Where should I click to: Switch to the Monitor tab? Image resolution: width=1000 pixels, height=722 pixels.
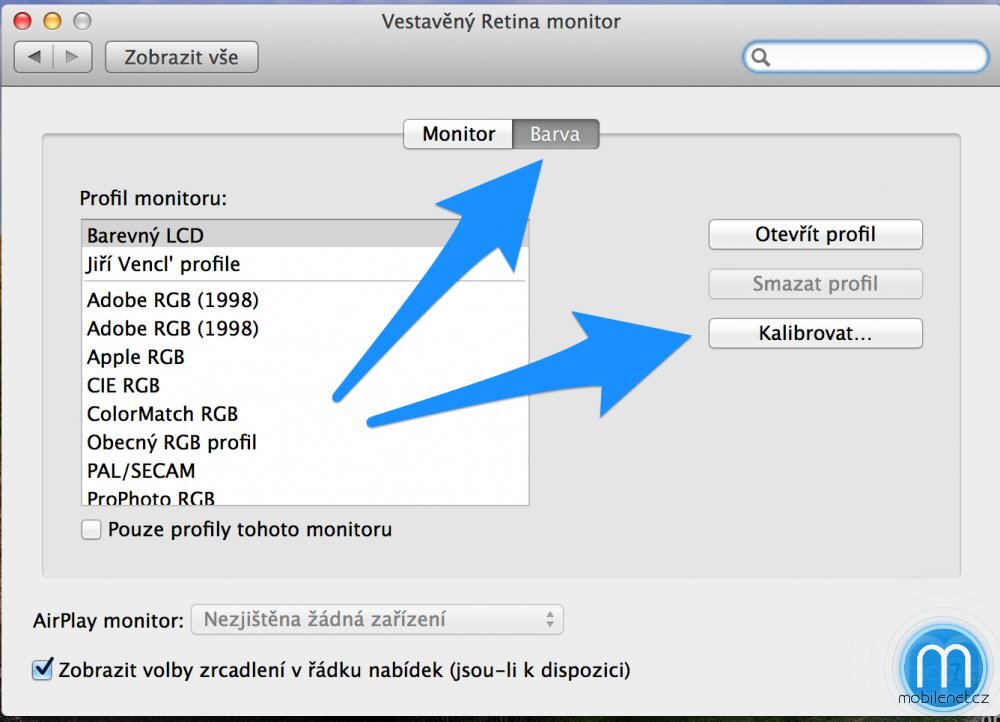click(457, 133)
